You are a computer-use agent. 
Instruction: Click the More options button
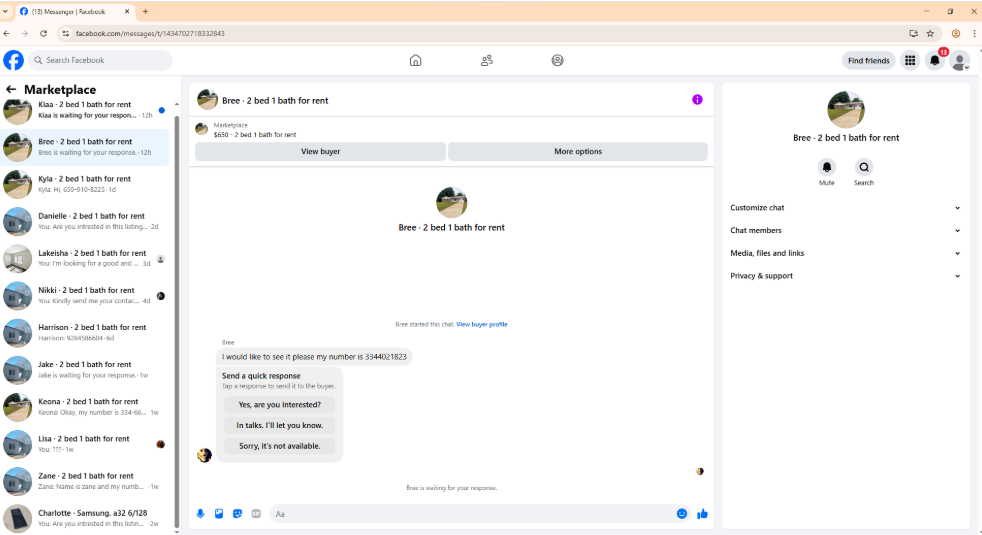click(577, 152)
